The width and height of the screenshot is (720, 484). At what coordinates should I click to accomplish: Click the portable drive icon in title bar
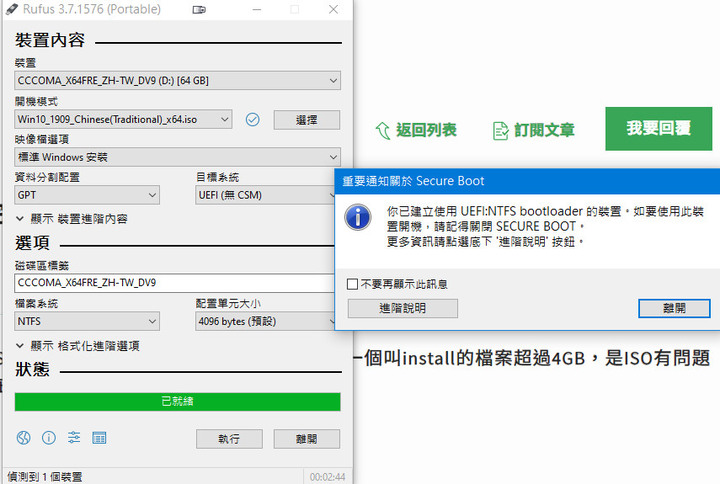click(199, 10)
